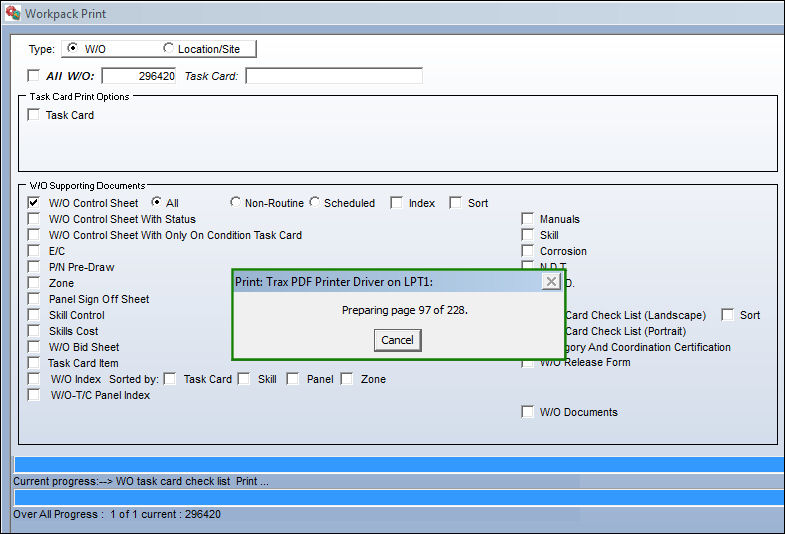Click the W/O Release Form label
This screenshot has width=785, height=534.
coord(585,362)
